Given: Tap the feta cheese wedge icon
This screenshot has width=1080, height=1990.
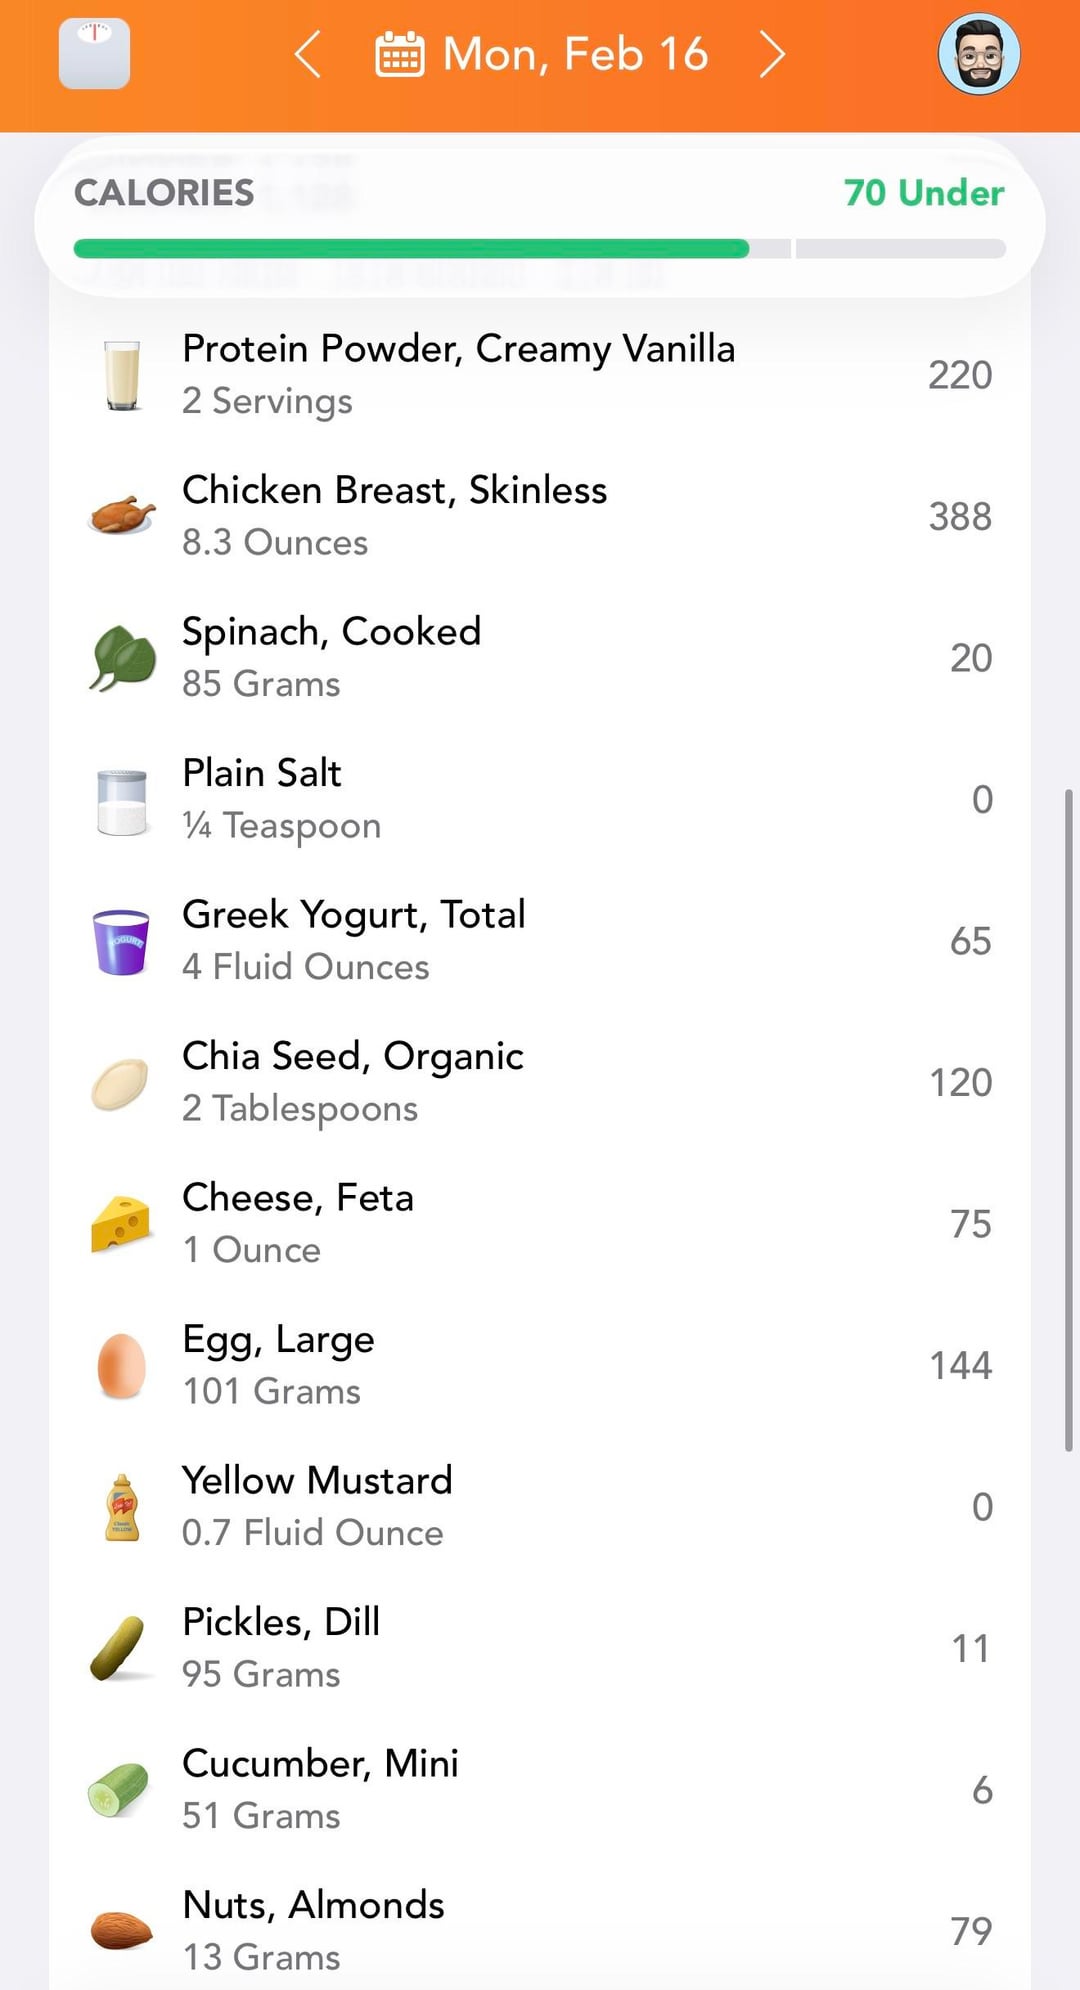Looking at the screenshot, I should click(x=122, y=1224).
